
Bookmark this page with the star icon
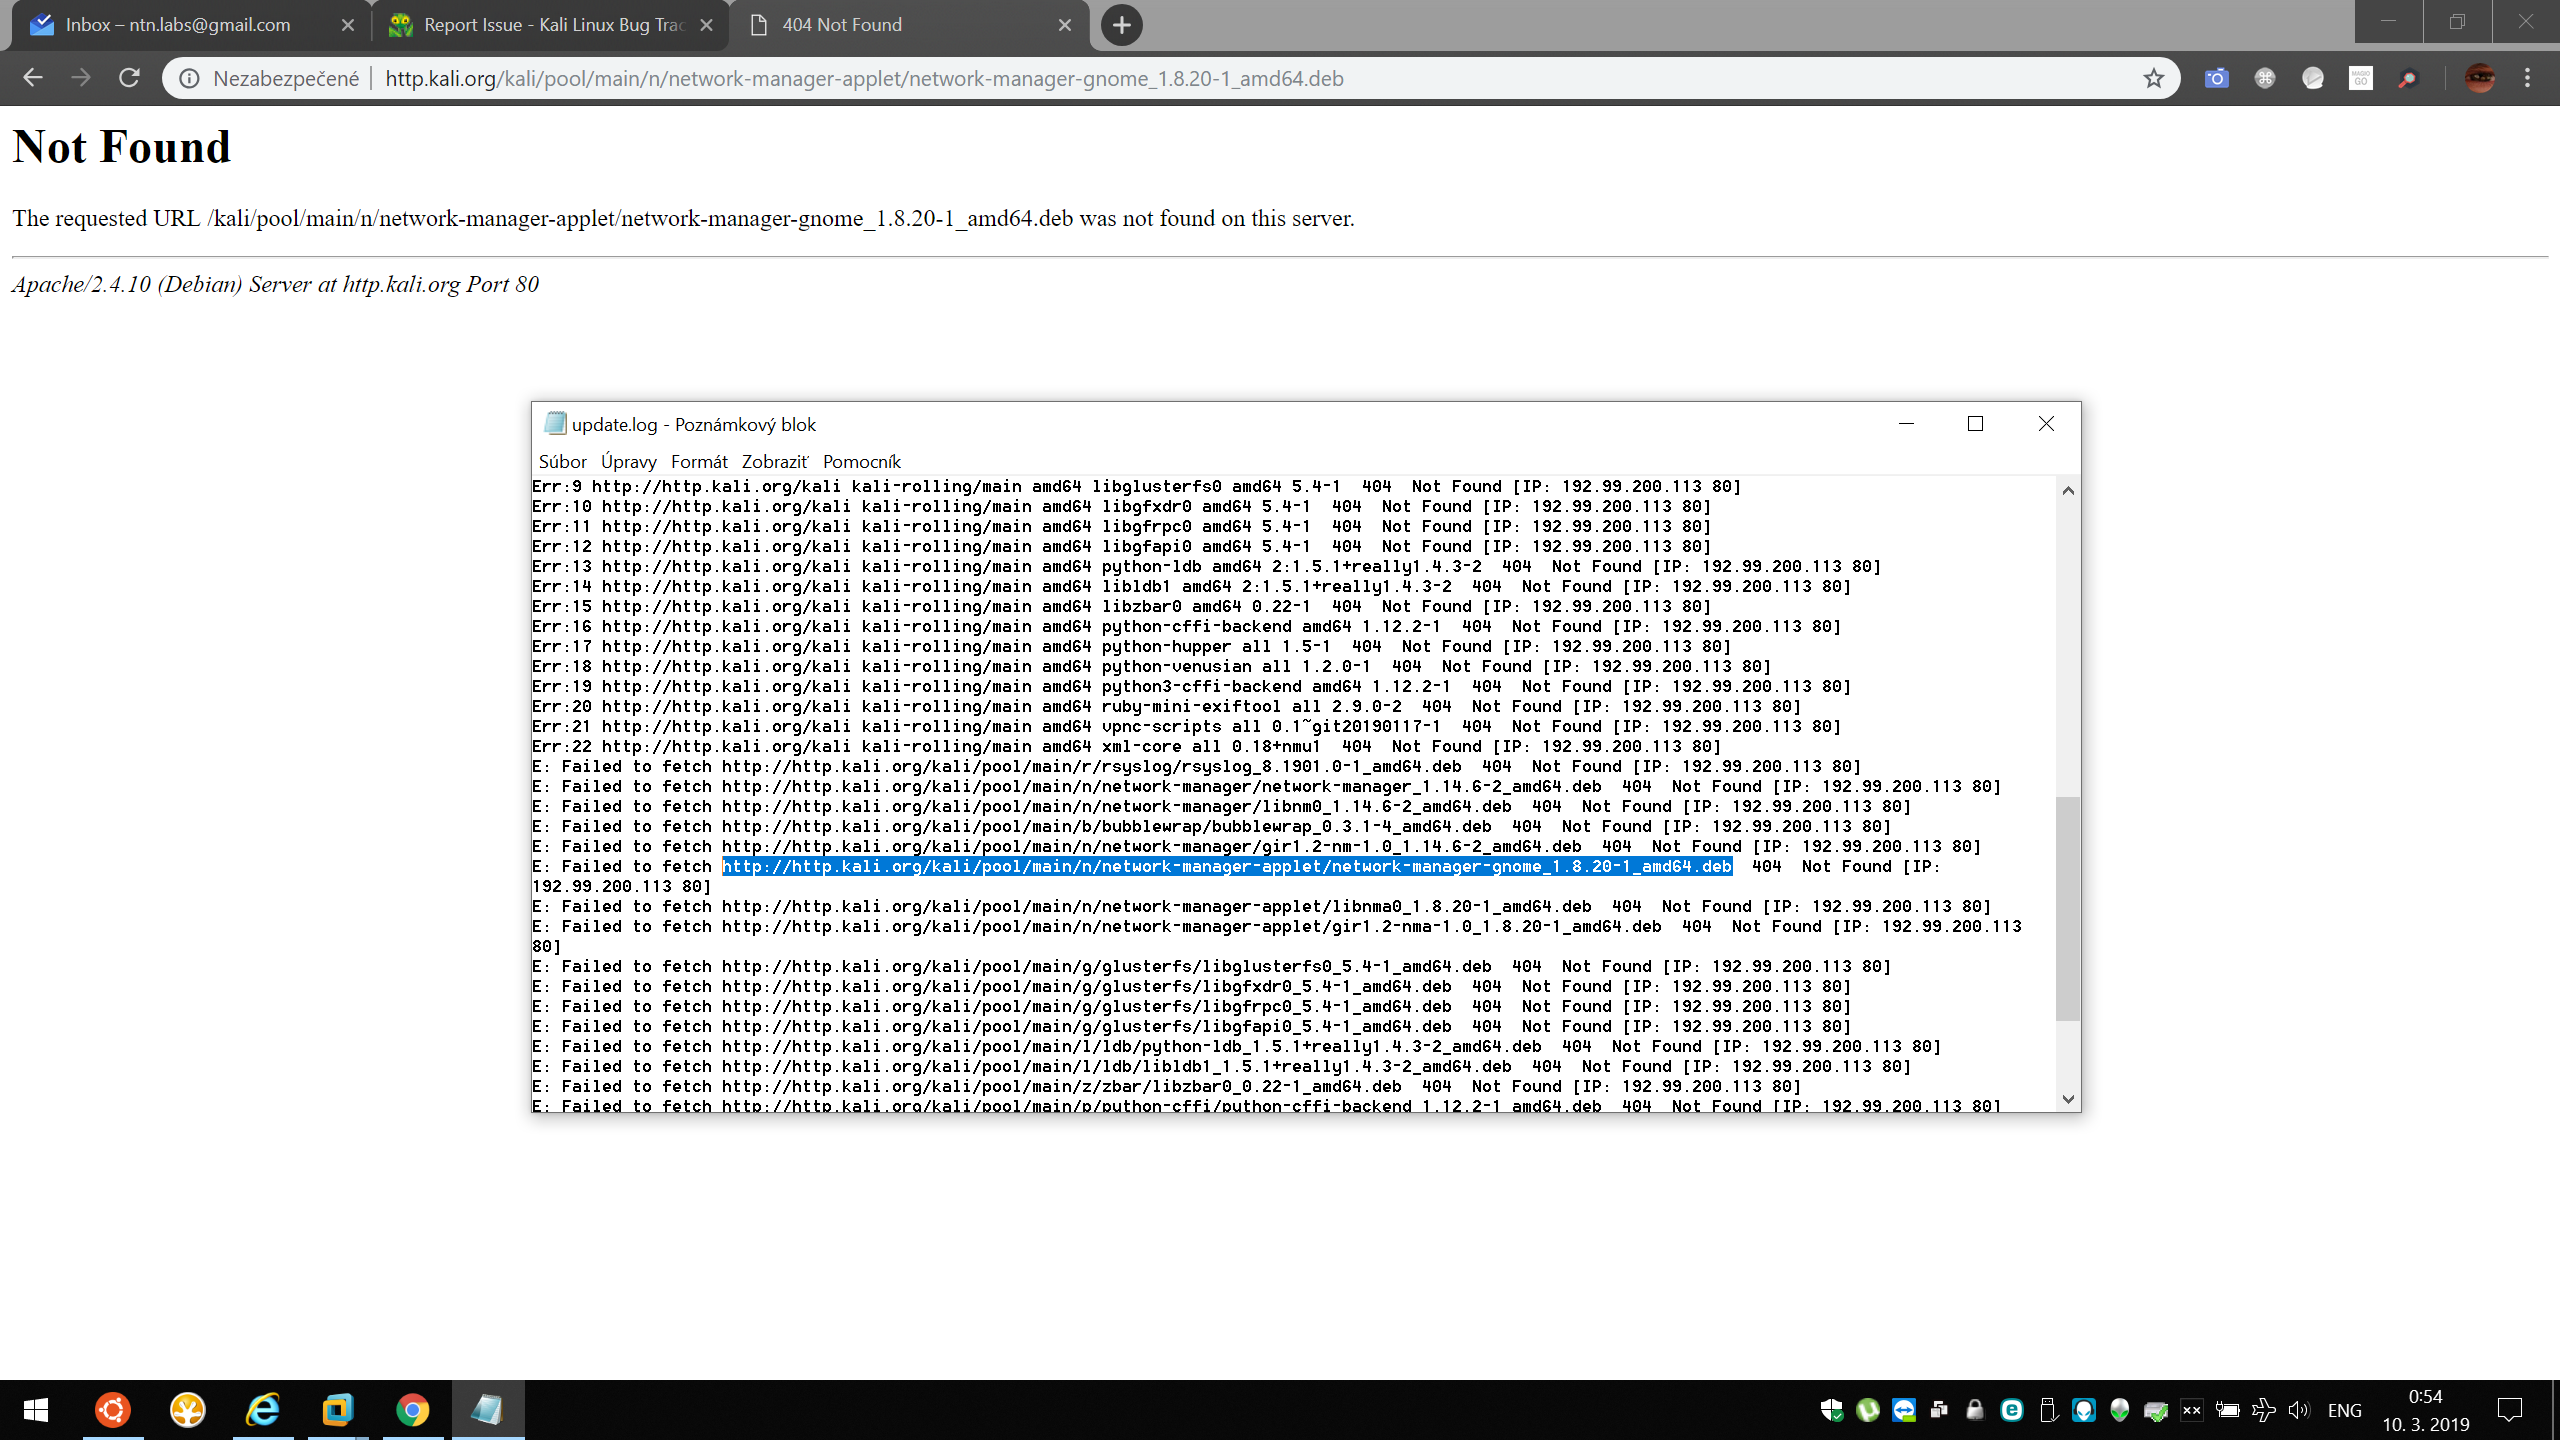[x=2153, y=78]
